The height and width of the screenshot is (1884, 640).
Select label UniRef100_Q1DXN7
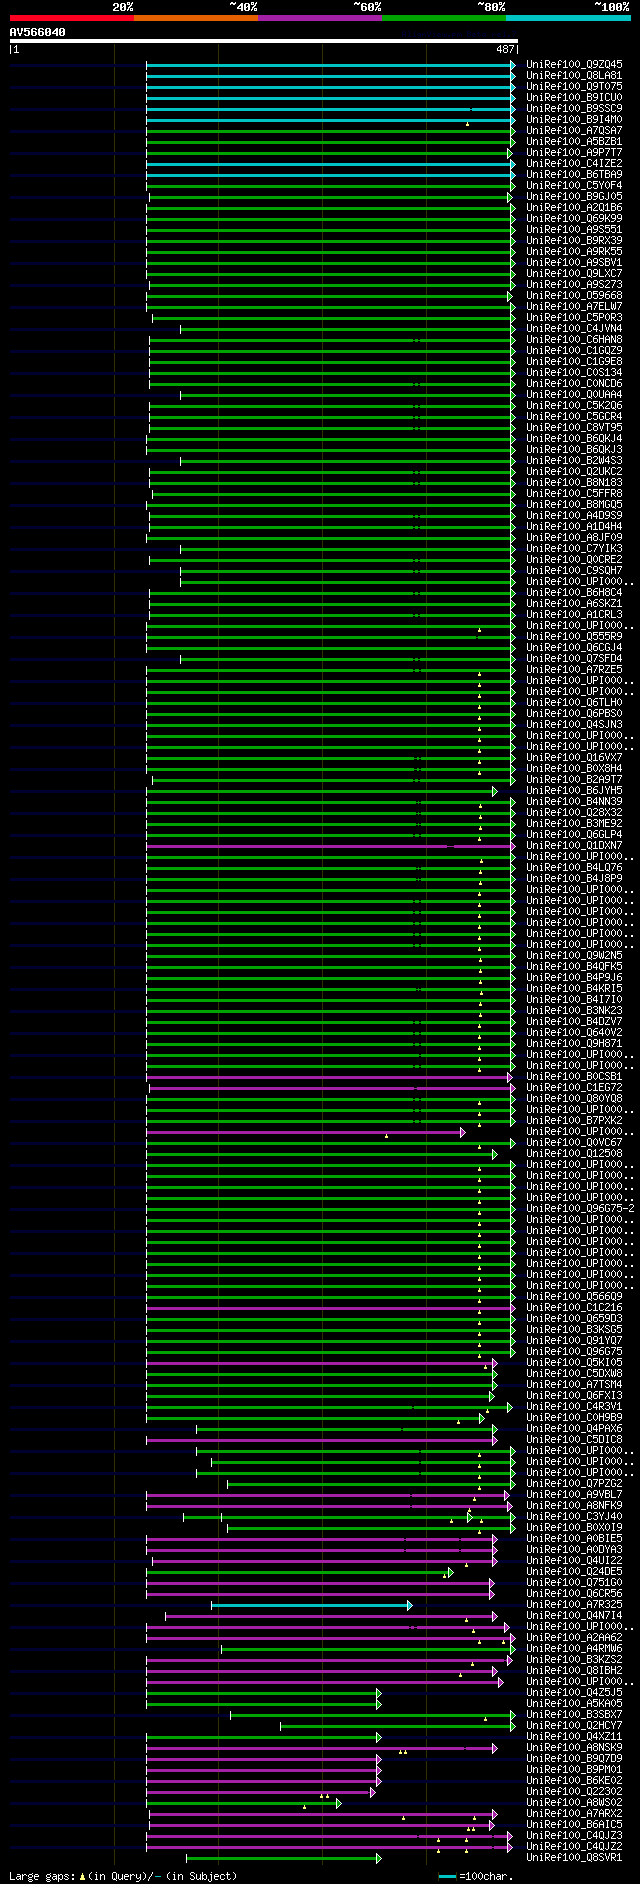coord(574,846)
